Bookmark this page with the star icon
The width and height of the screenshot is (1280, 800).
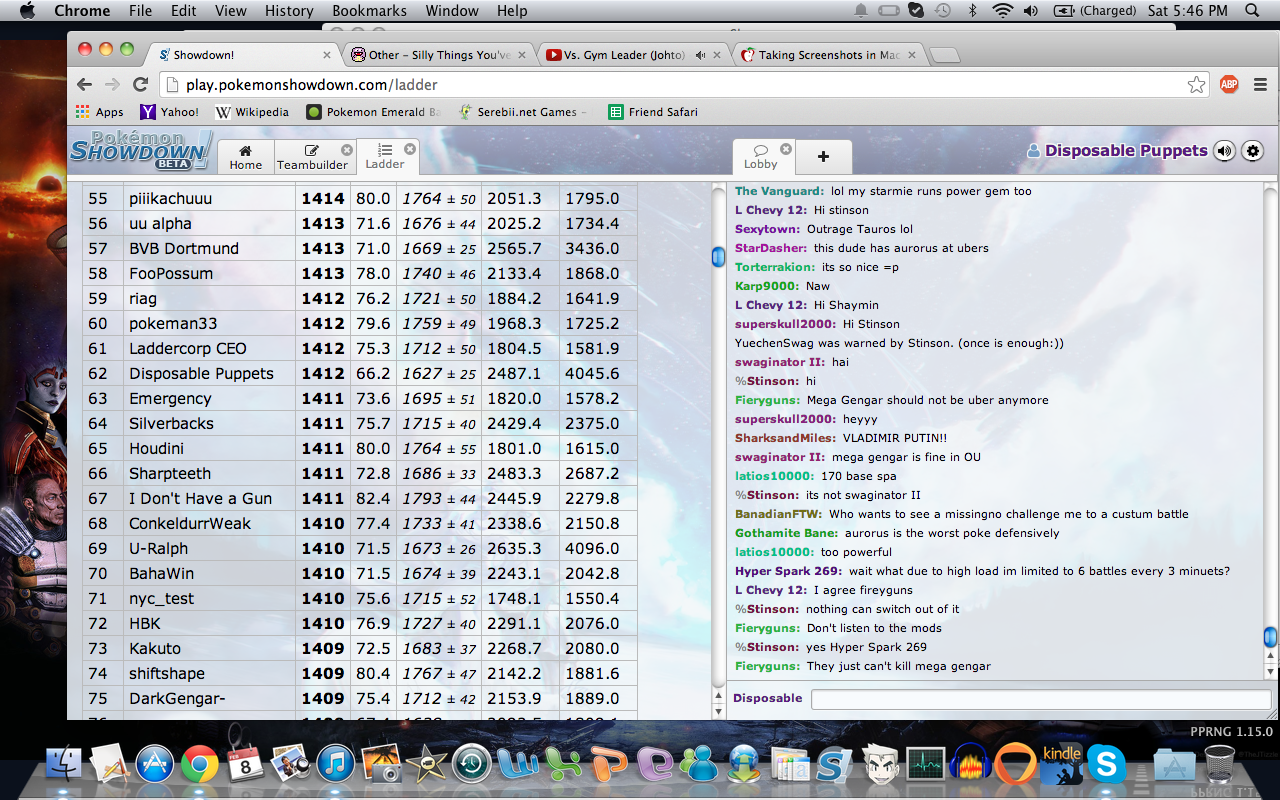point(1196,85)
